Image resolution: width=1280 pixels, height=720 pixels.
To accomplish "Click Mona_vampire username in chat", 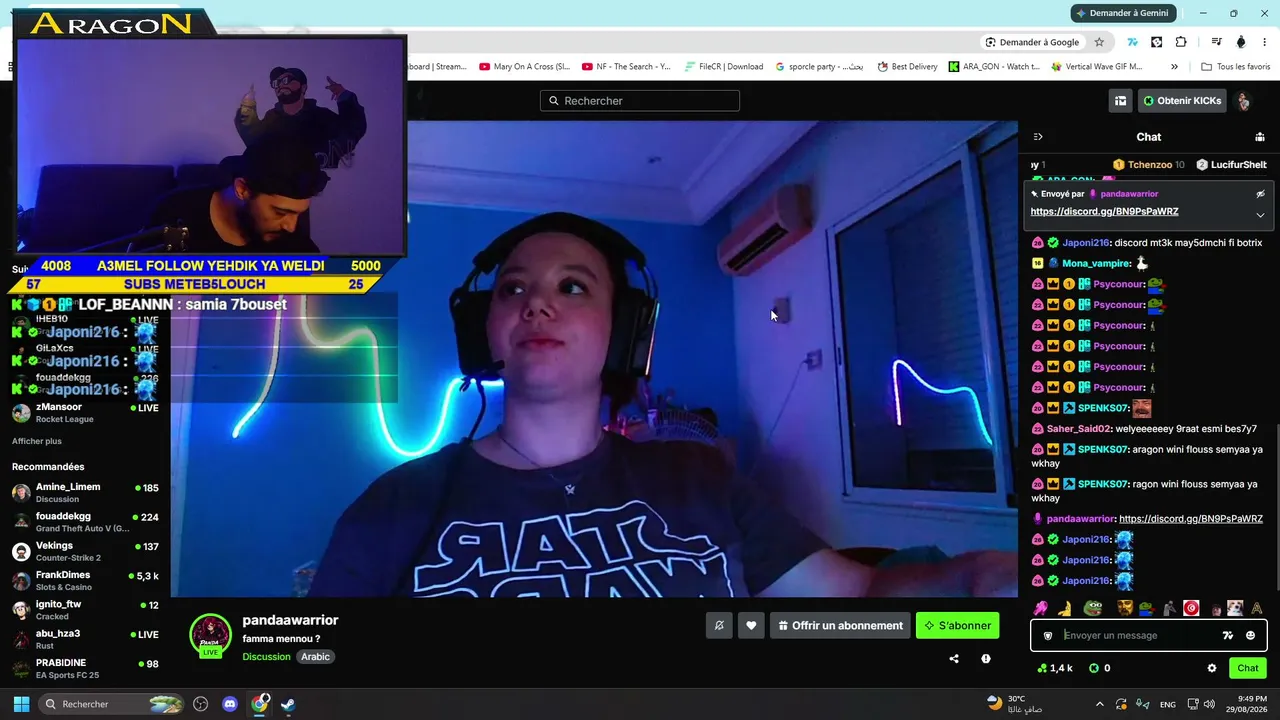I will tap(1096, 263).
